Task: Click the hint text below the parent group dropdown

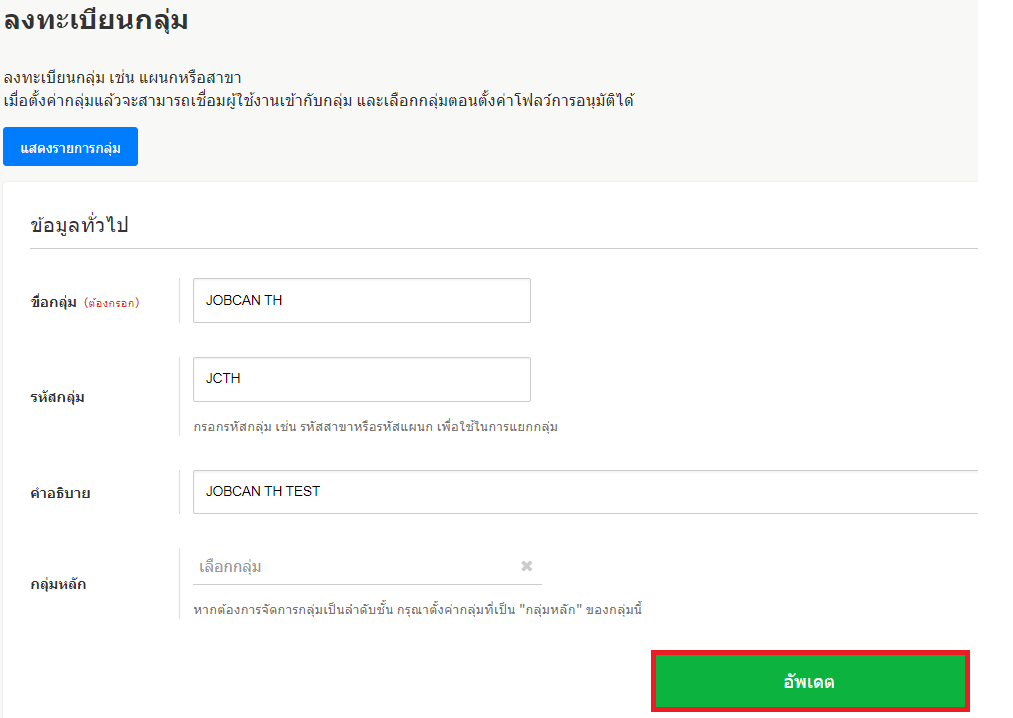Action: [417, 609]
